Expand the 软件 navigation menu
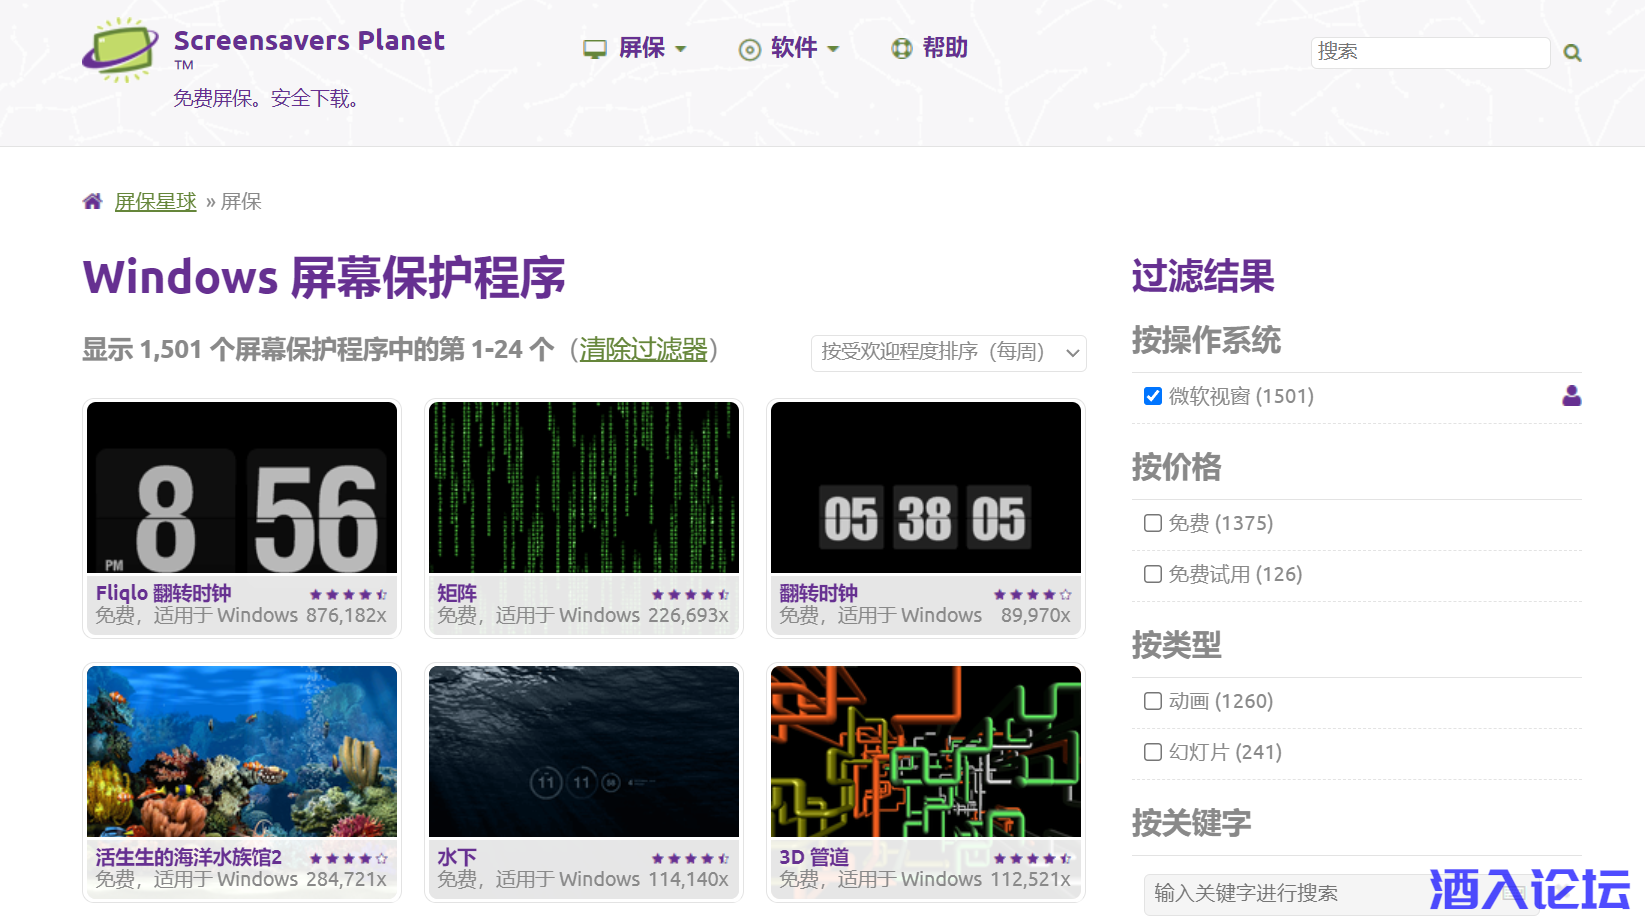The image size is (1645, 924). 794,48
